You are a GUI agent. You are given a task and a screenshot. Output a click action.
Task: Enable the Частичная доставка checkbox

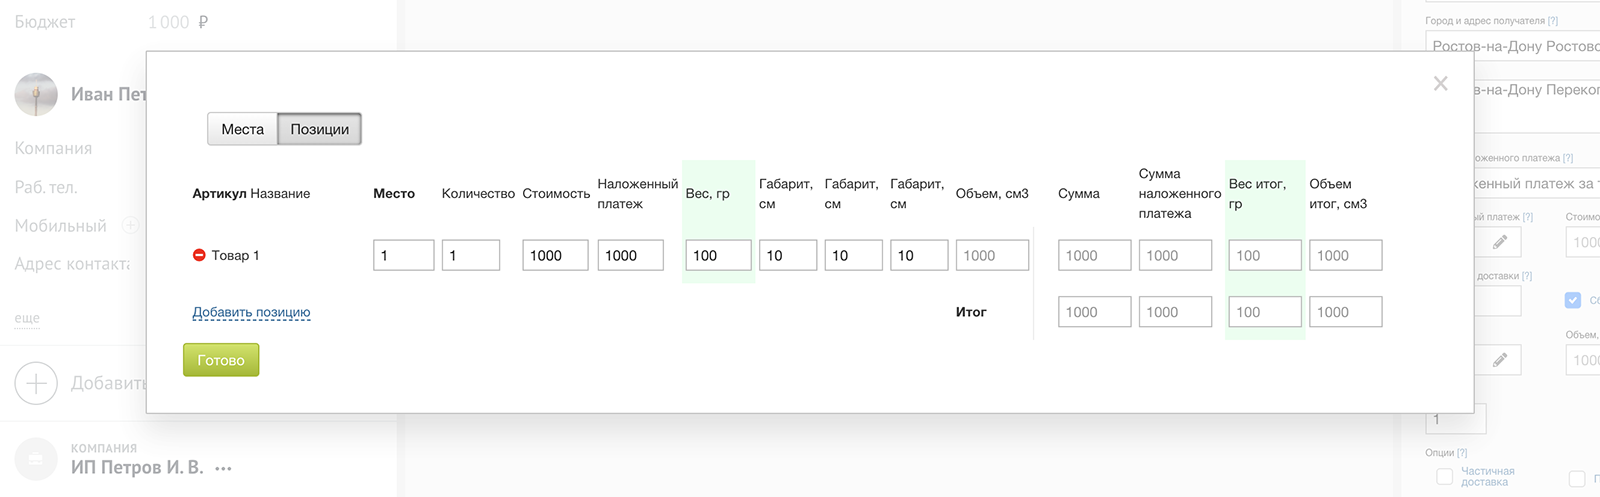1444,477
